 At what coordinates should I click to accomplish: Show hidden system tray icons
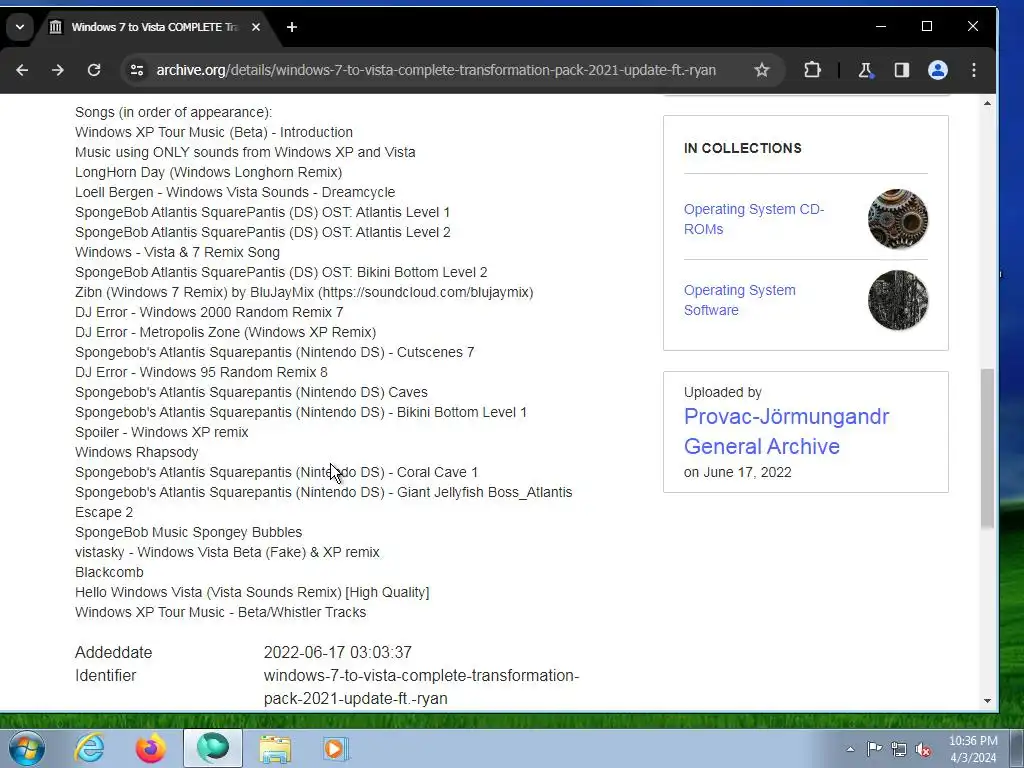850,749
